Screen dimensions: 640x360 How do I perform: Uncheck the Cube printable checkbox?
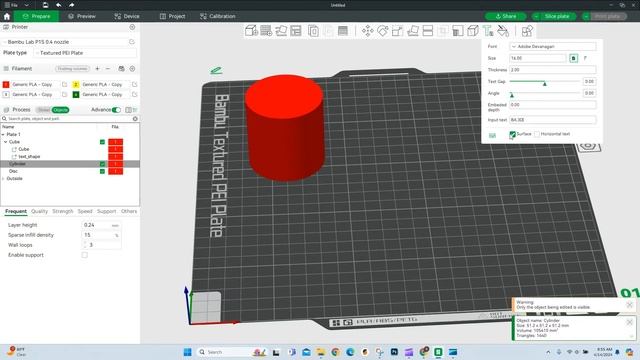point(102,142)
